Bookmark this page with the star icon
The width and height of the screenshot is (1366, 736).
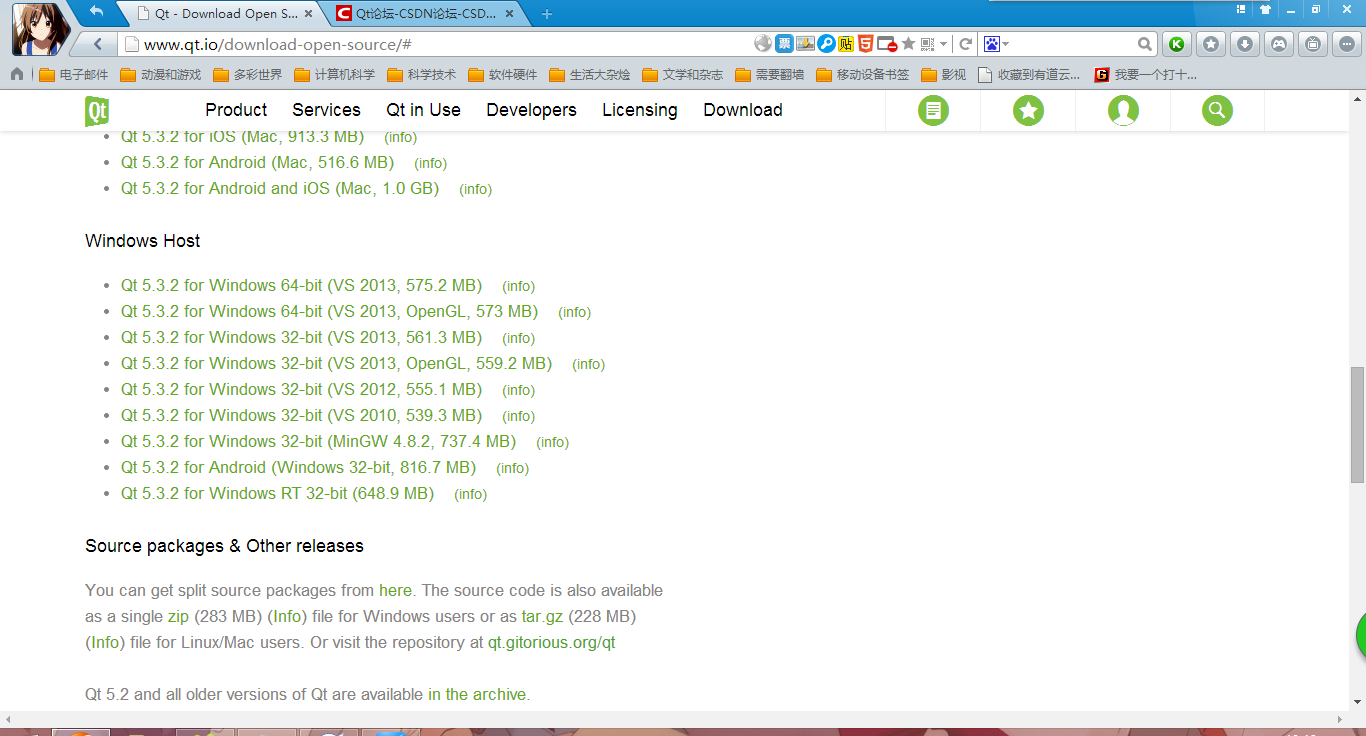(x=908, y=43)
